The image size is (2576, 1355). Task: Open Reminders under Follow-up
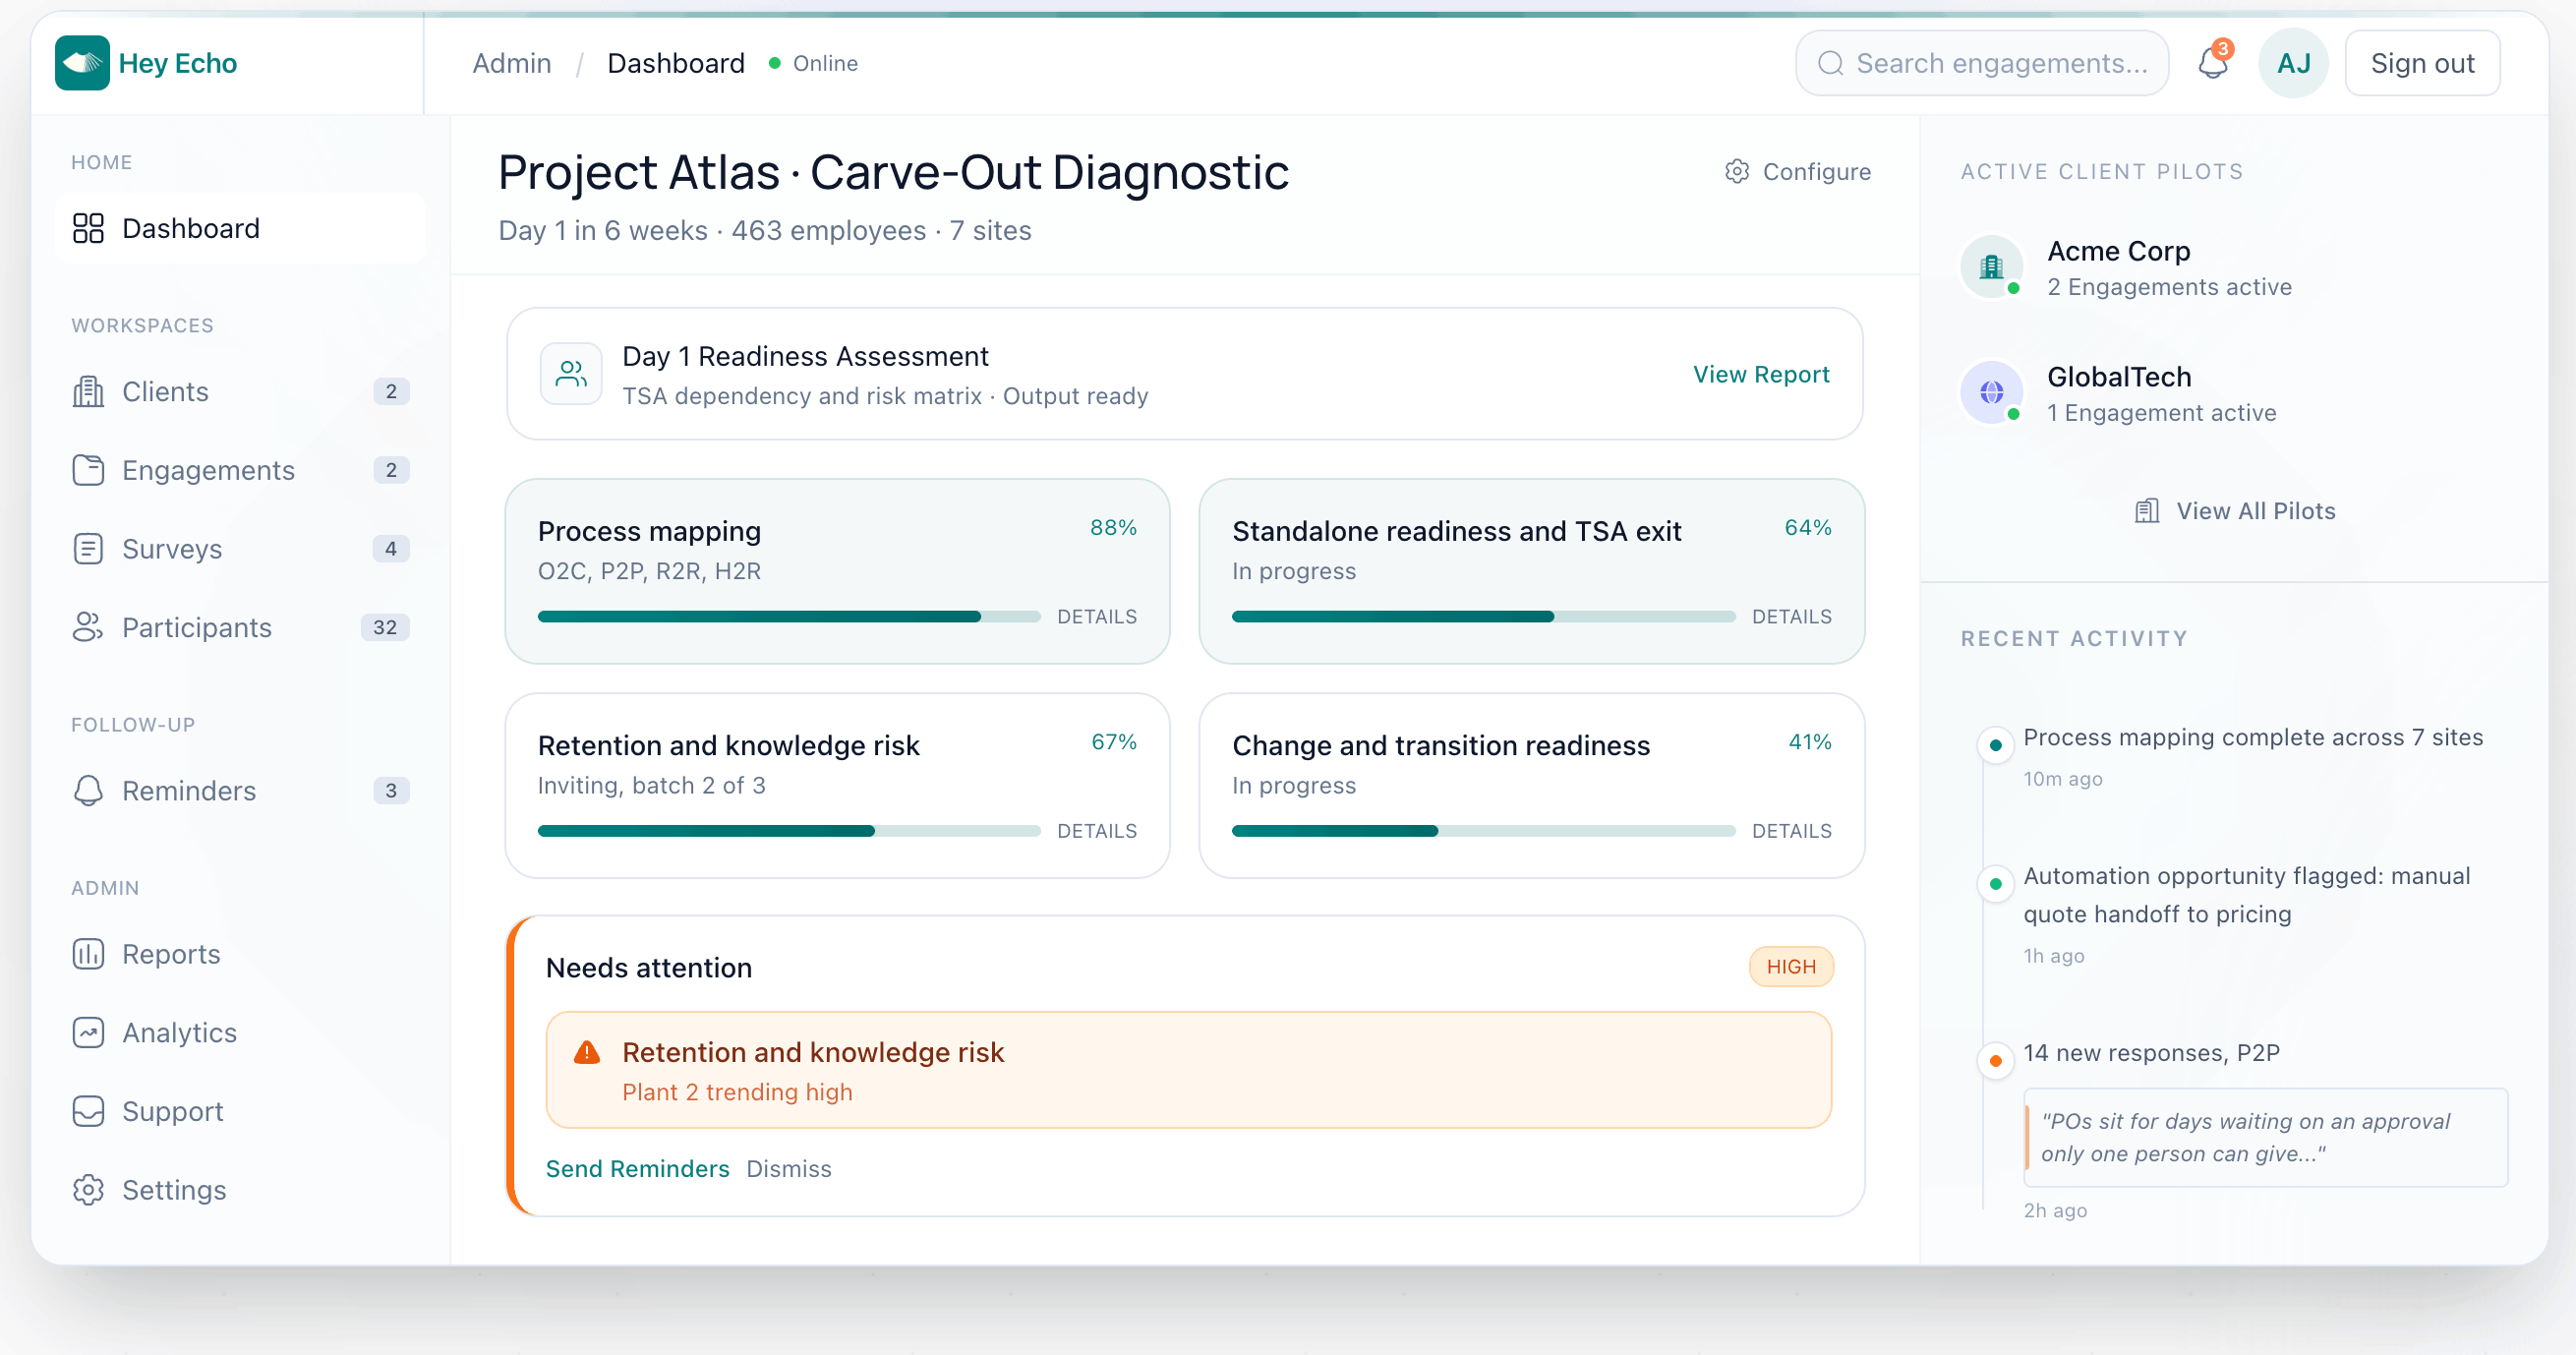pos(240,791)
